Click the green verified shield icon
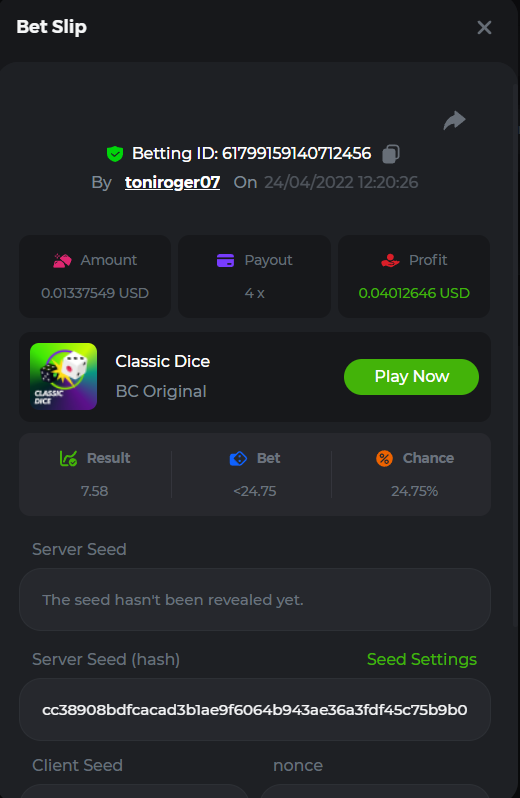The image size is (520, 798). [115, 154]
